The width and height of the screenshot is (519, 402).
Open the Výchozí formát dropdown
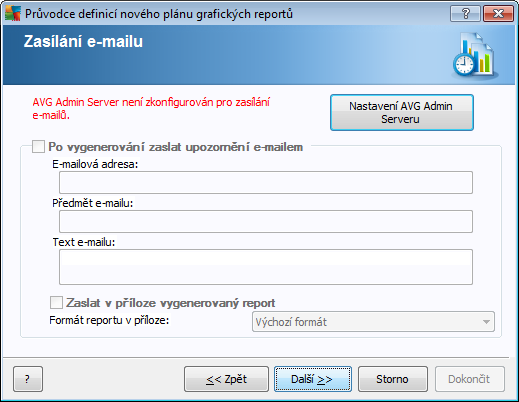click(x=373, y=322)
